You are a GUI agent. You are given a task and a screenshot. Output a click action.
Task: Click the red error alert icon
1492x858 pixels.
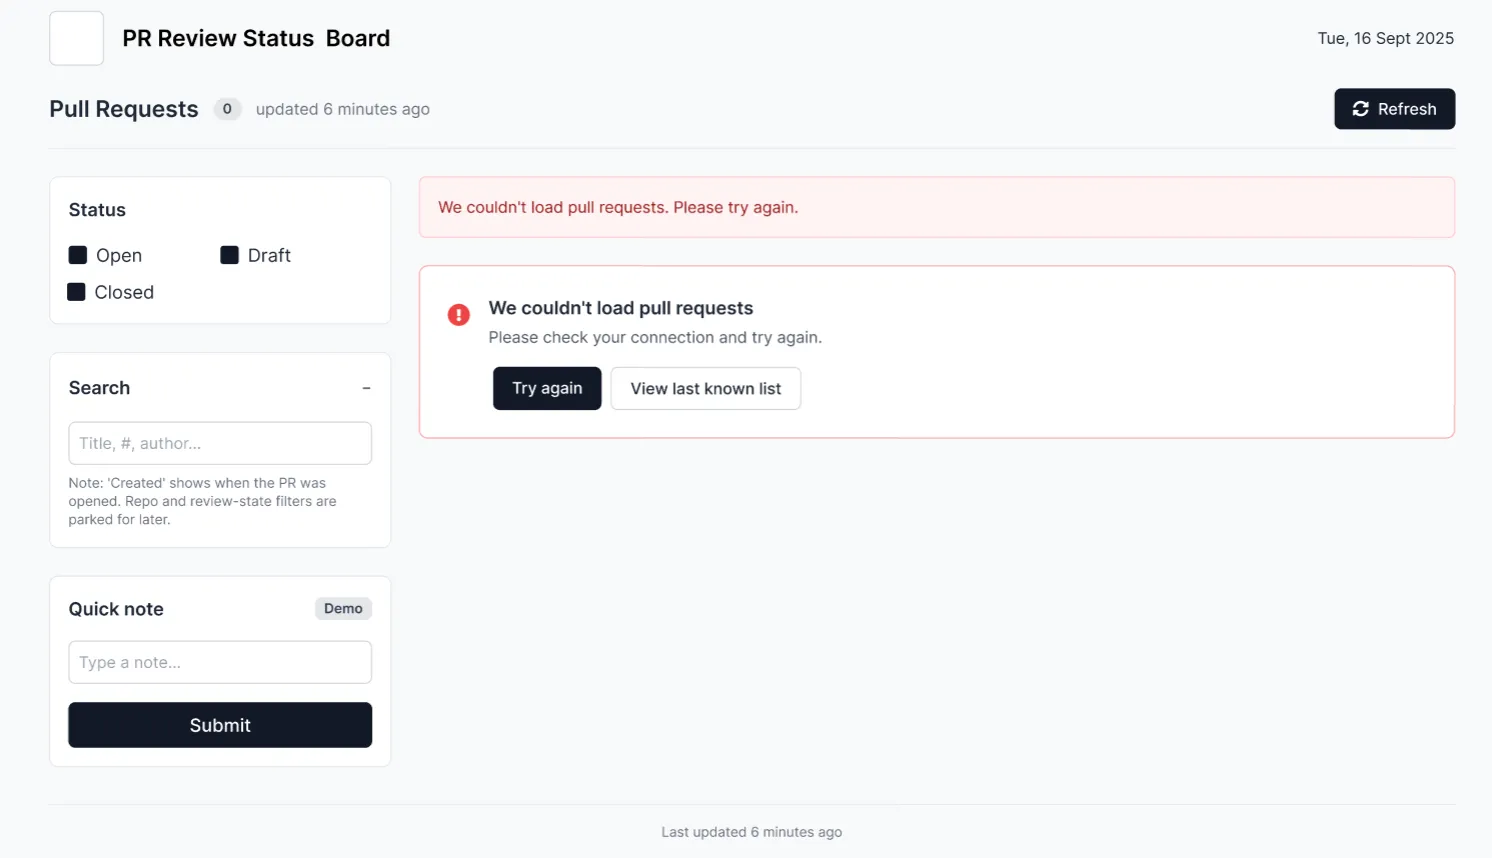[x=458, y=315]
